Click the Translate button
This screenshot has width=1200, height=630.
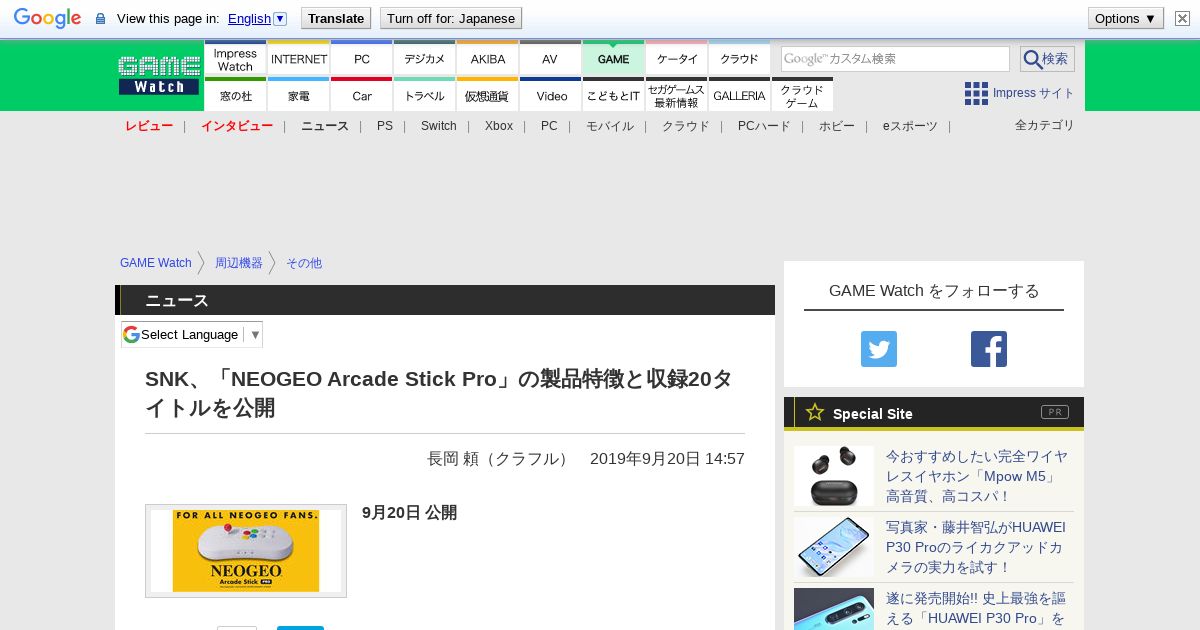point(336,18)
